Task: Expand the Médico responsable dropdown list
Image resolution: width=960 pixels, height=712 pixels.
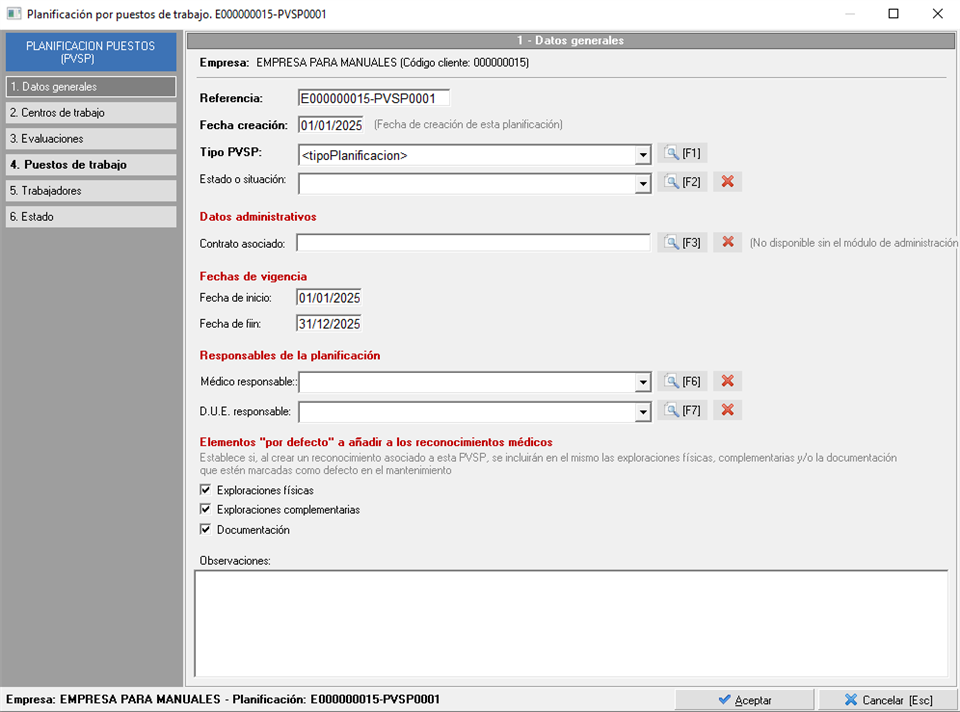Action: [x=642, y=382]
